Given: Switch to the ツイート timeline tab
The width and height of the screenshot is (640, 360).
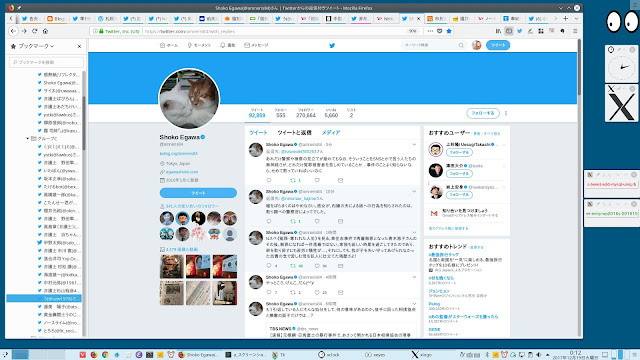Looking at the screenshot, I should [x=258, y=133].
